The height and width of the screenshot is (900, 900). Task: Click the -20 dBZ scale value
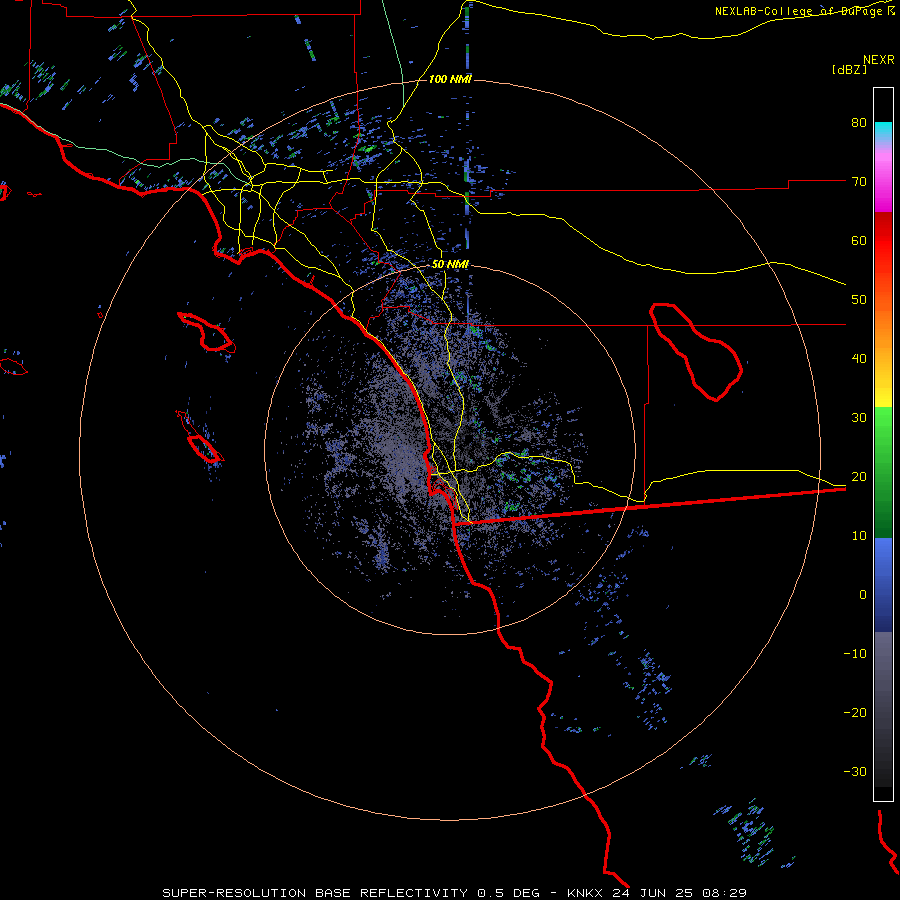[x=855, y=713]
